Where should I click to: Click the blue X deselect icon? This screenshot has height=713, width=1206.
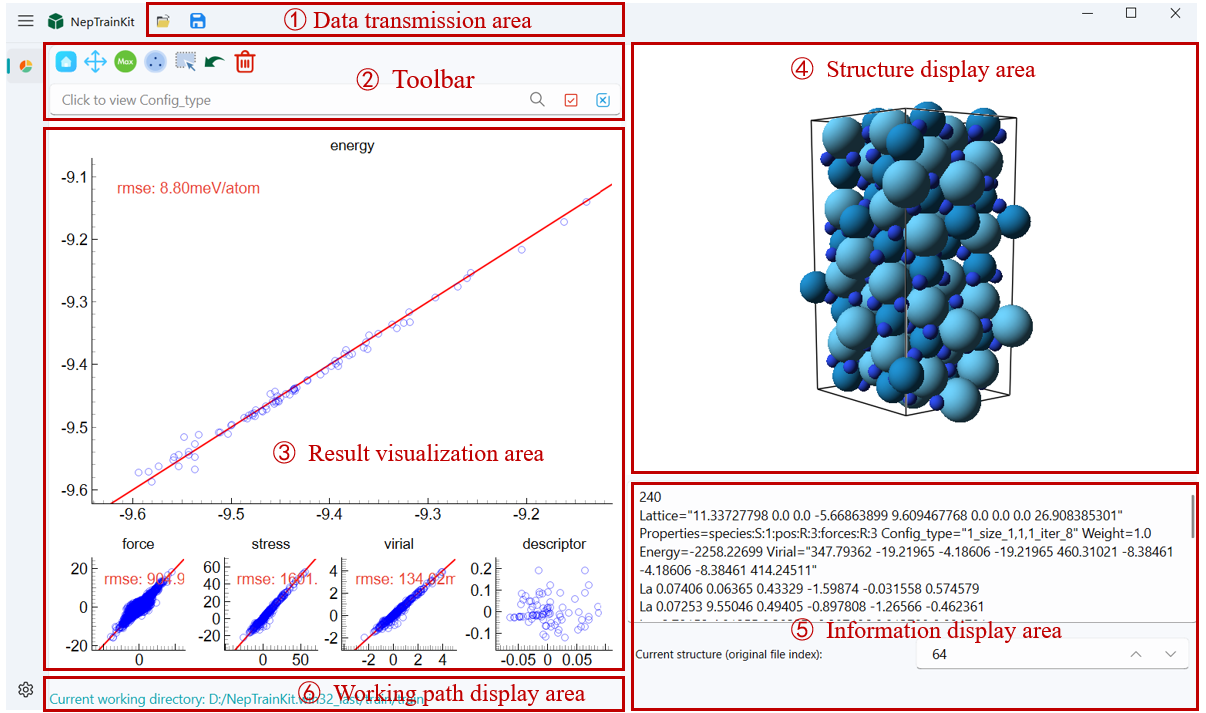(x=603, y=100)
